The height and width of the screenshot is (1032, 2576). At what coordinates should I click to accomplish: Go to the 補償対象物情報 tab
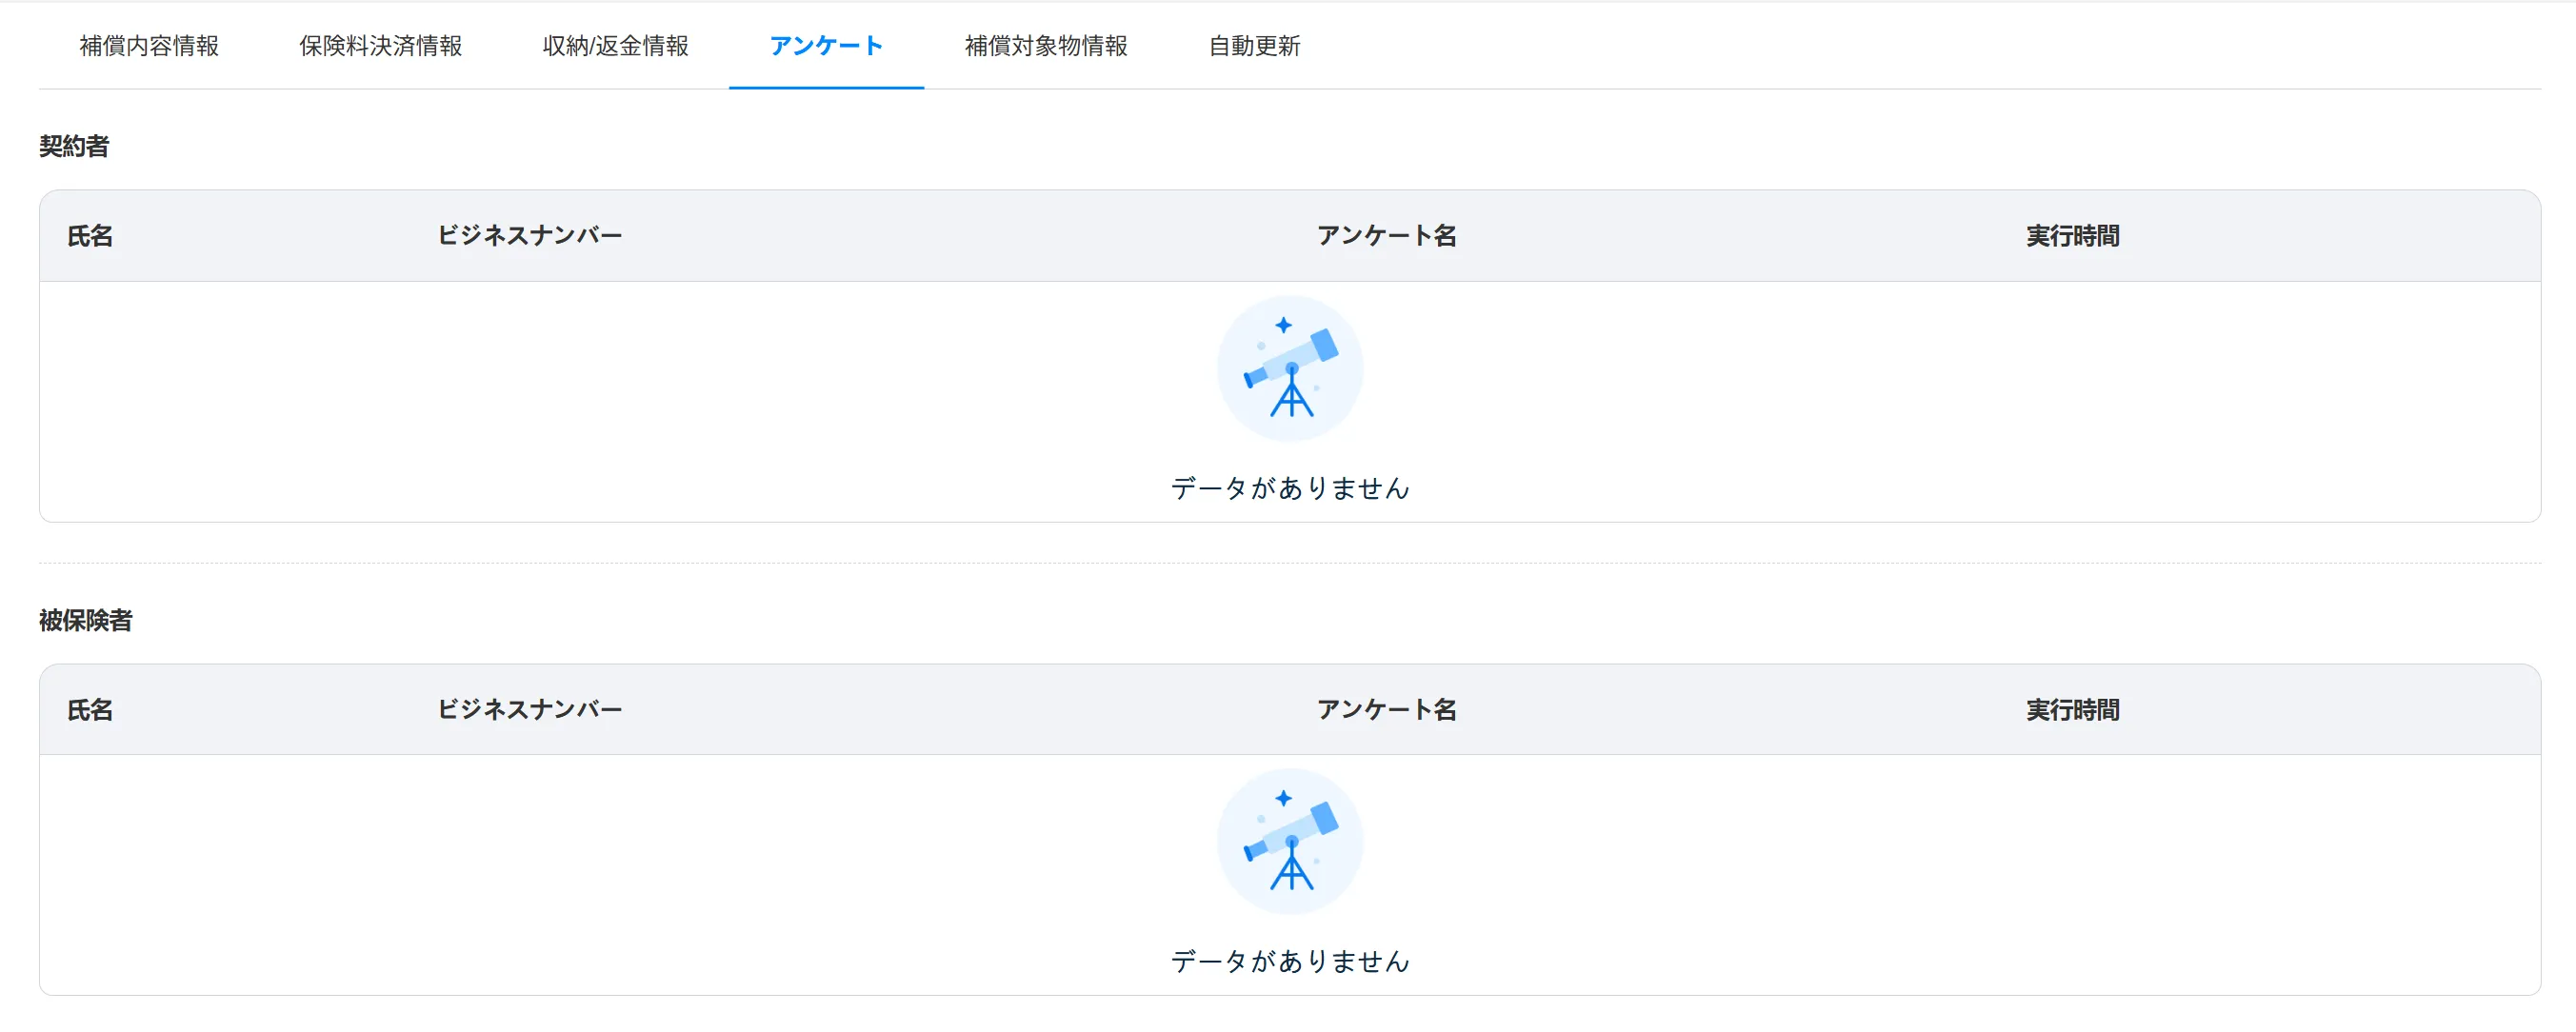tap(1046, 46)
